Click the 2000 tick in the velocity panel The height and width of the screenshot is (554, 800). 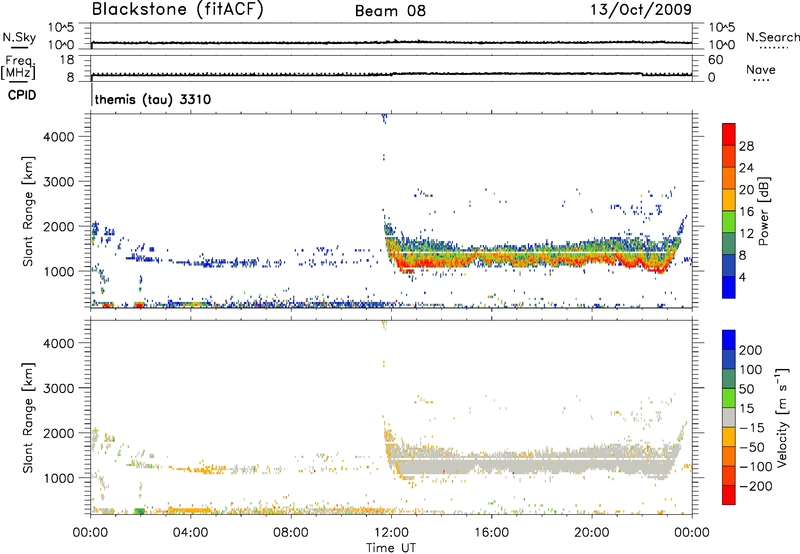click(x=58, y=433)
